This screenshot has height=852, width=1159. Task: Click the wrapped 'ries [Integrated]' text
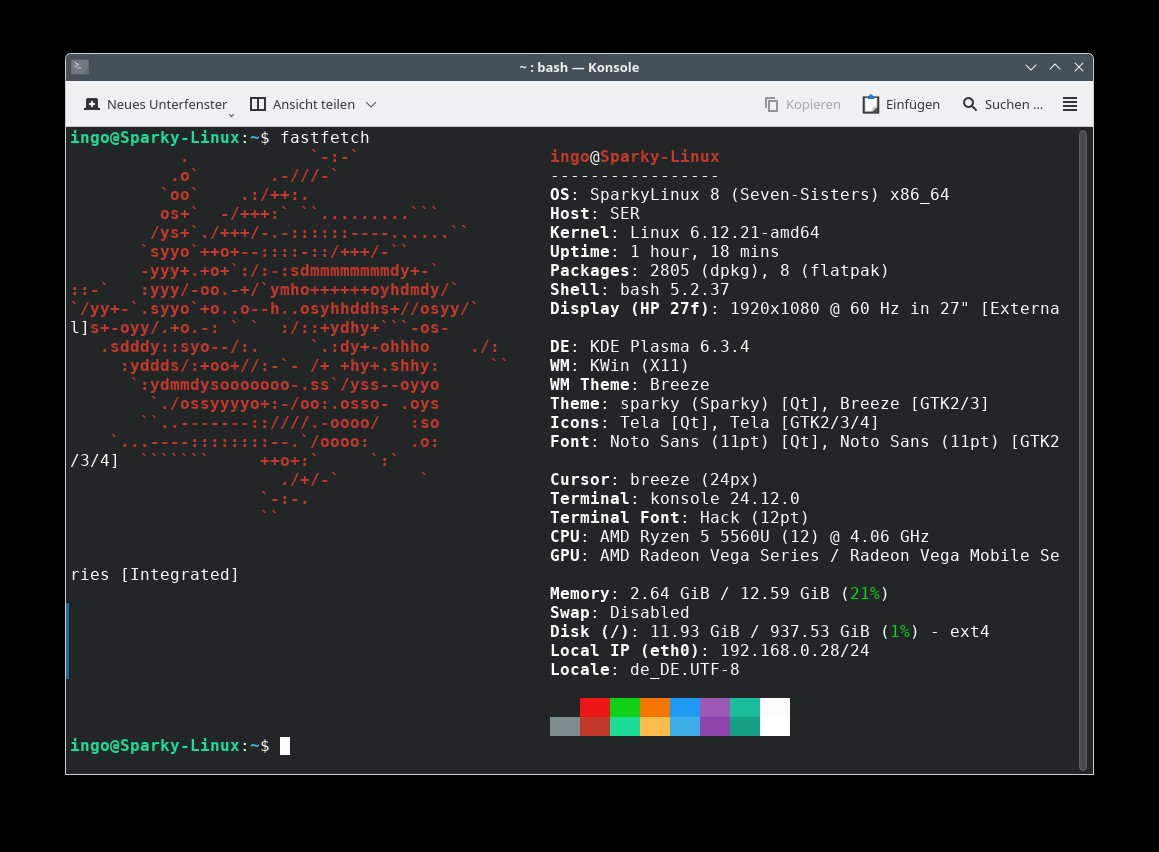pos(154,574)
